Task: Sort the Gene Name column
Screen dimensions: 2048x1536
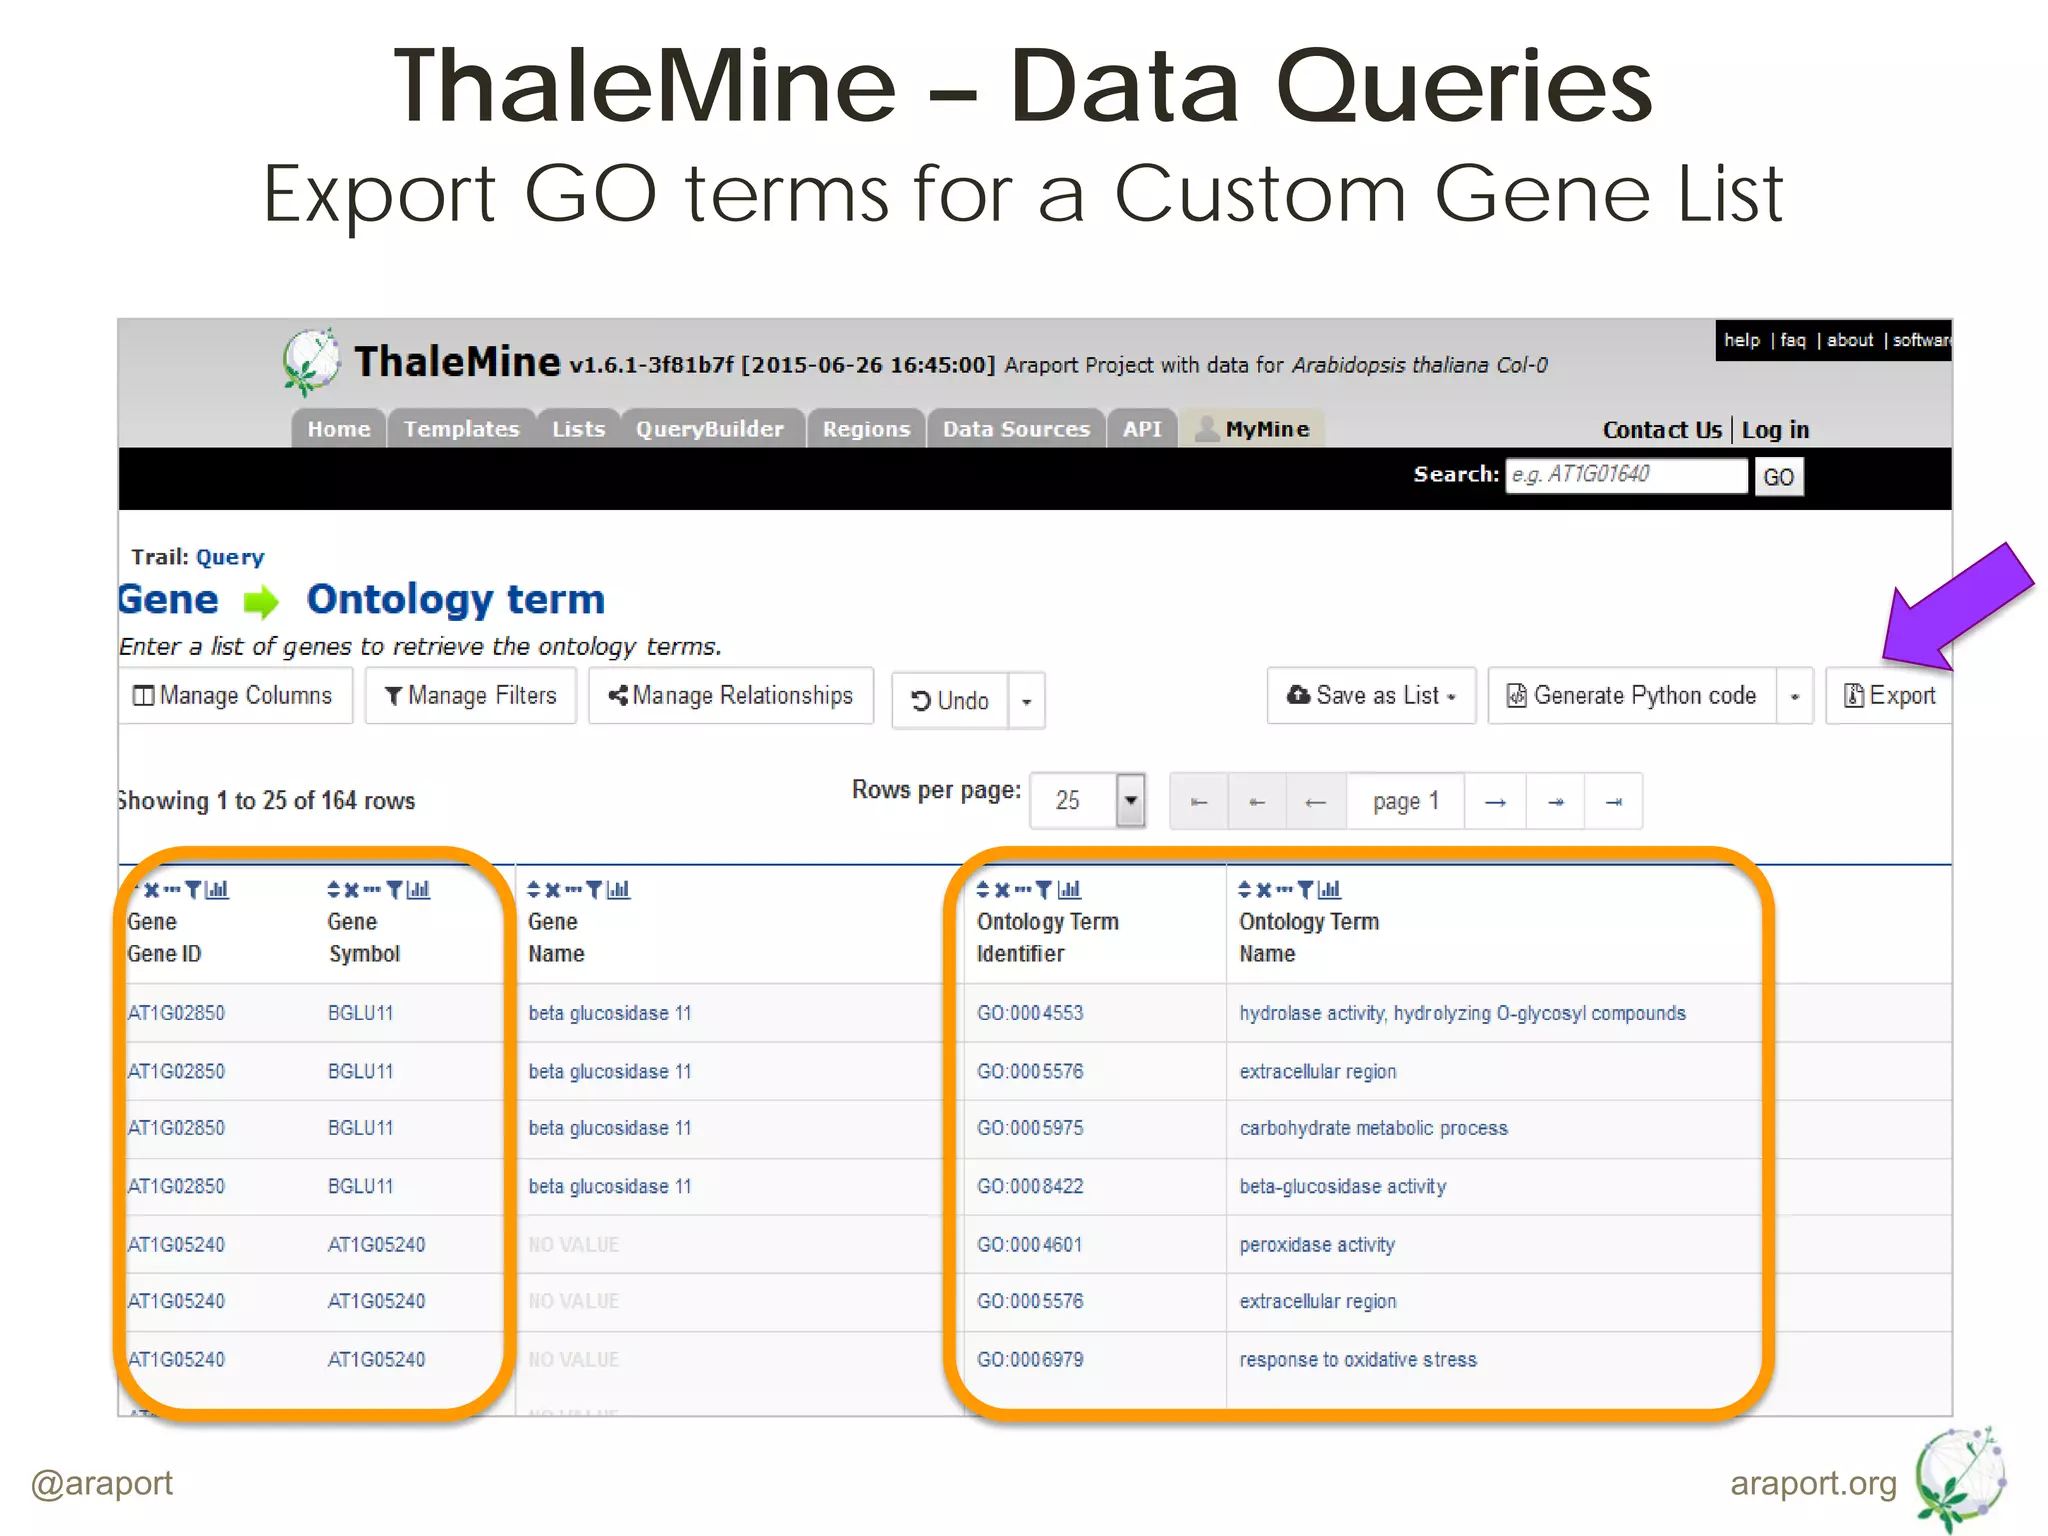Action: [x=534, y=889]
